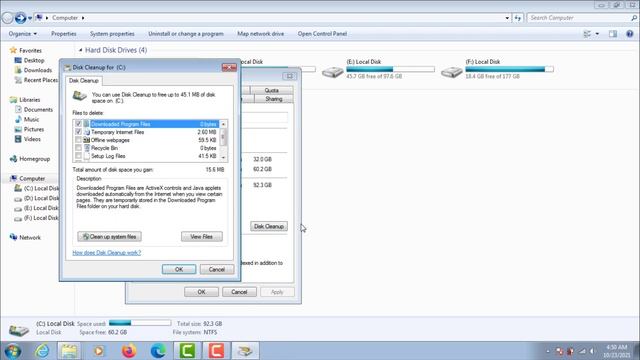Click Uninstall or change a program

pos(186,34)
